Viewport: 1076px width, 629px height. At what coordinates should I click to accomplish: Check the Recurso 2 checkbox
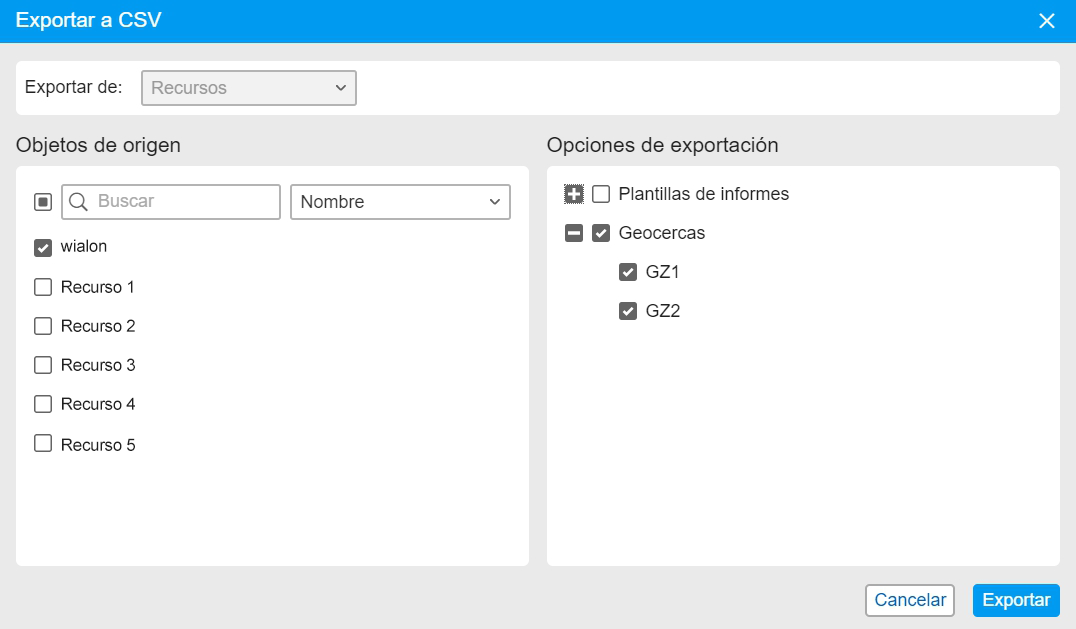(43, 326)
